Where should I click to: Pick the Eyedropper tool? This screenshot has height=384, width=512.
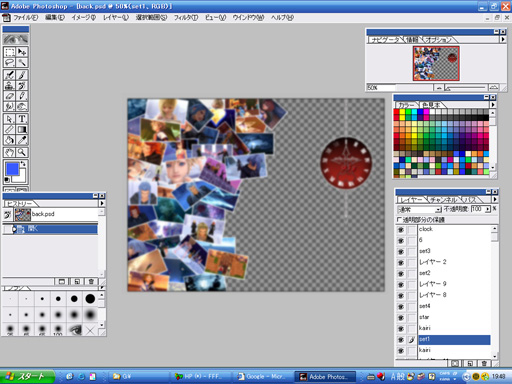pyautogui.click(x=22, y=140)
